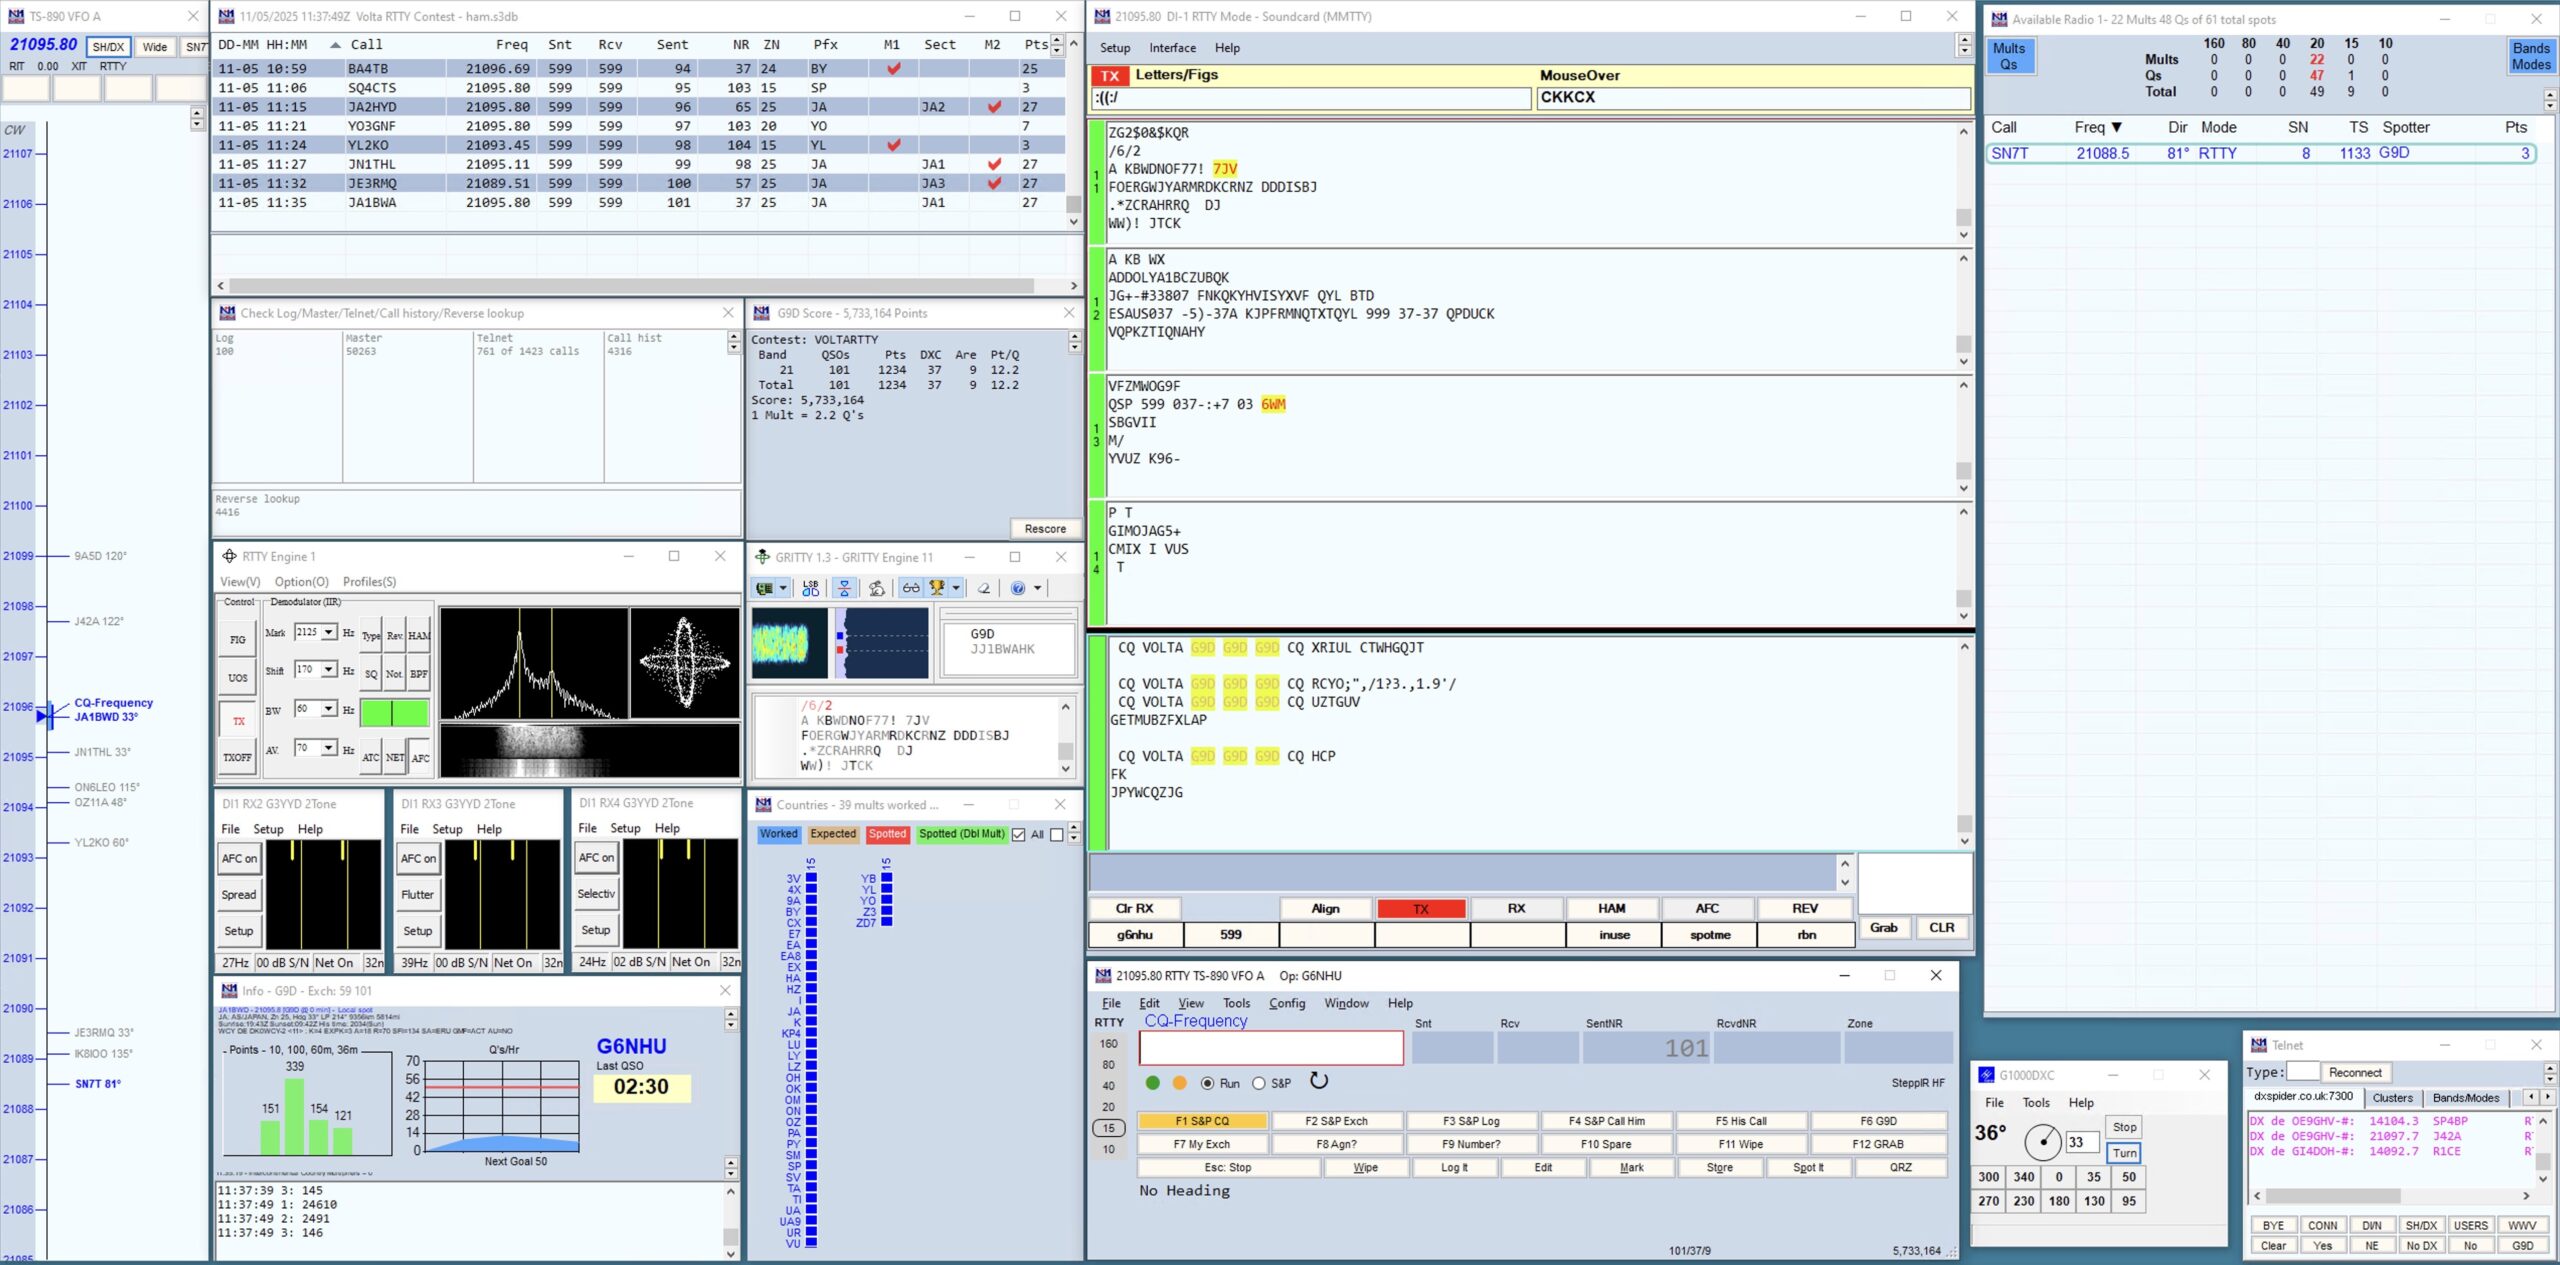Toggle the All checkbox in Countries window

tap(1019, 834)
